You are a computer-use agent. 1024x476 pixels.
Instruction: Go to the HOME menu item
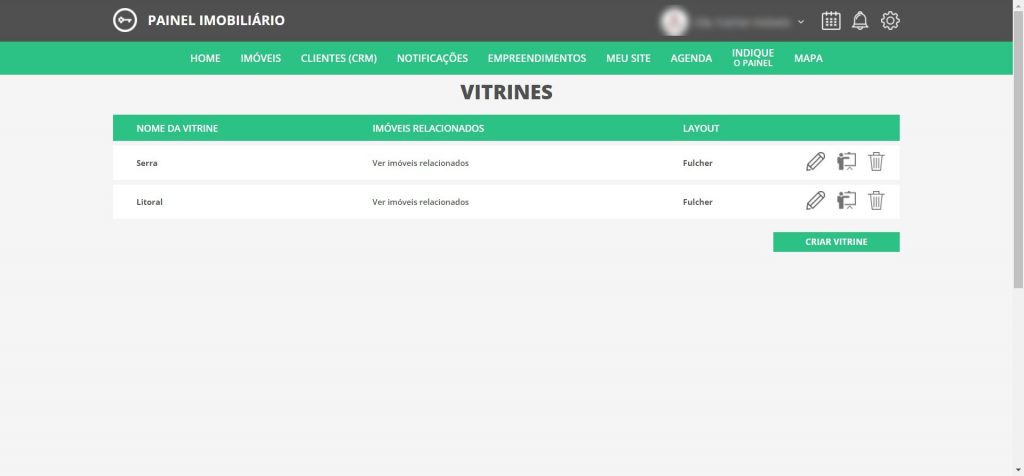[205, 58]
